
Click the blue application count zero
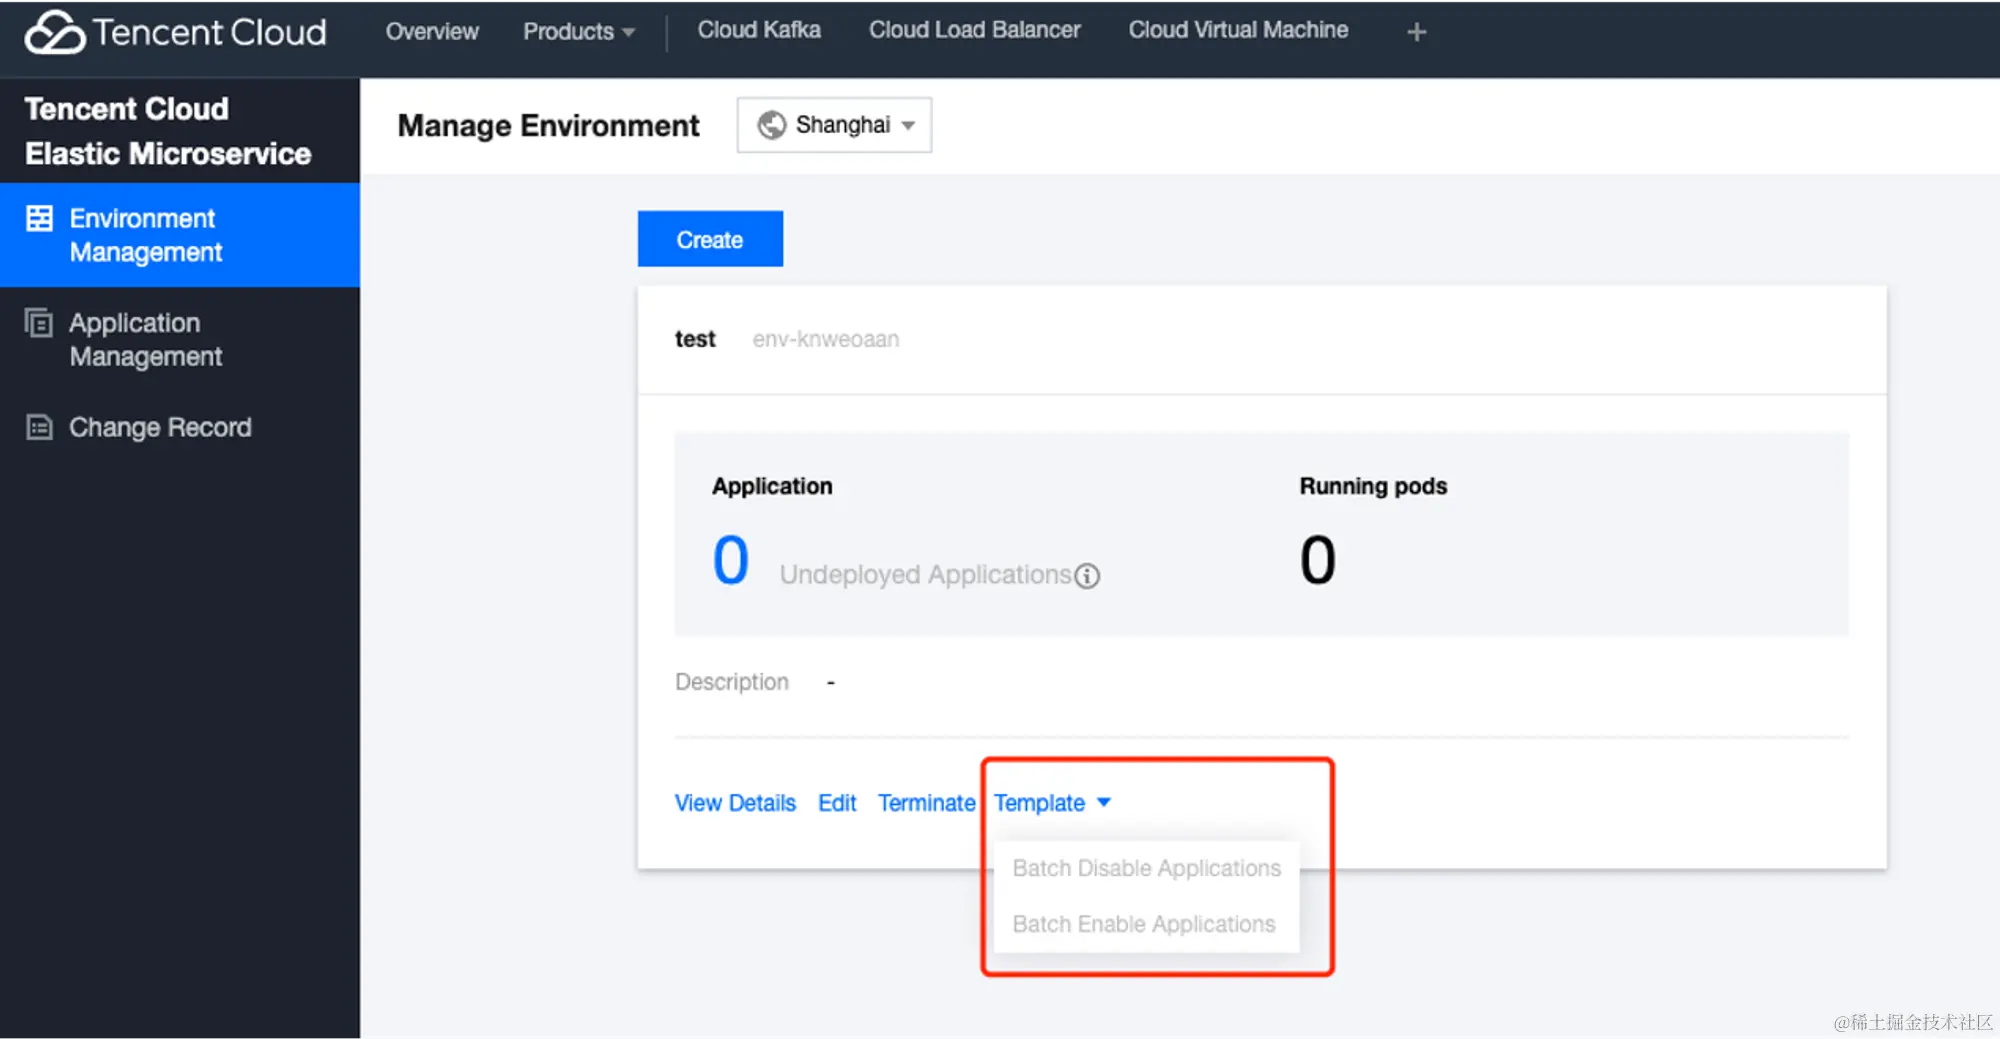point(731,560)
